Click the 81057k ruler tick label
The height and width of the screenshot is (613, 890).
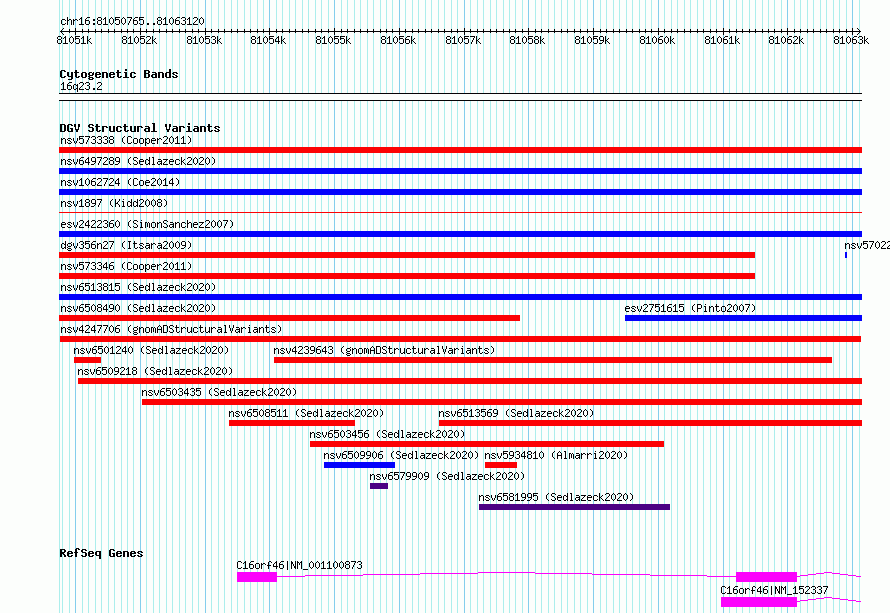[x=463, y=40]
